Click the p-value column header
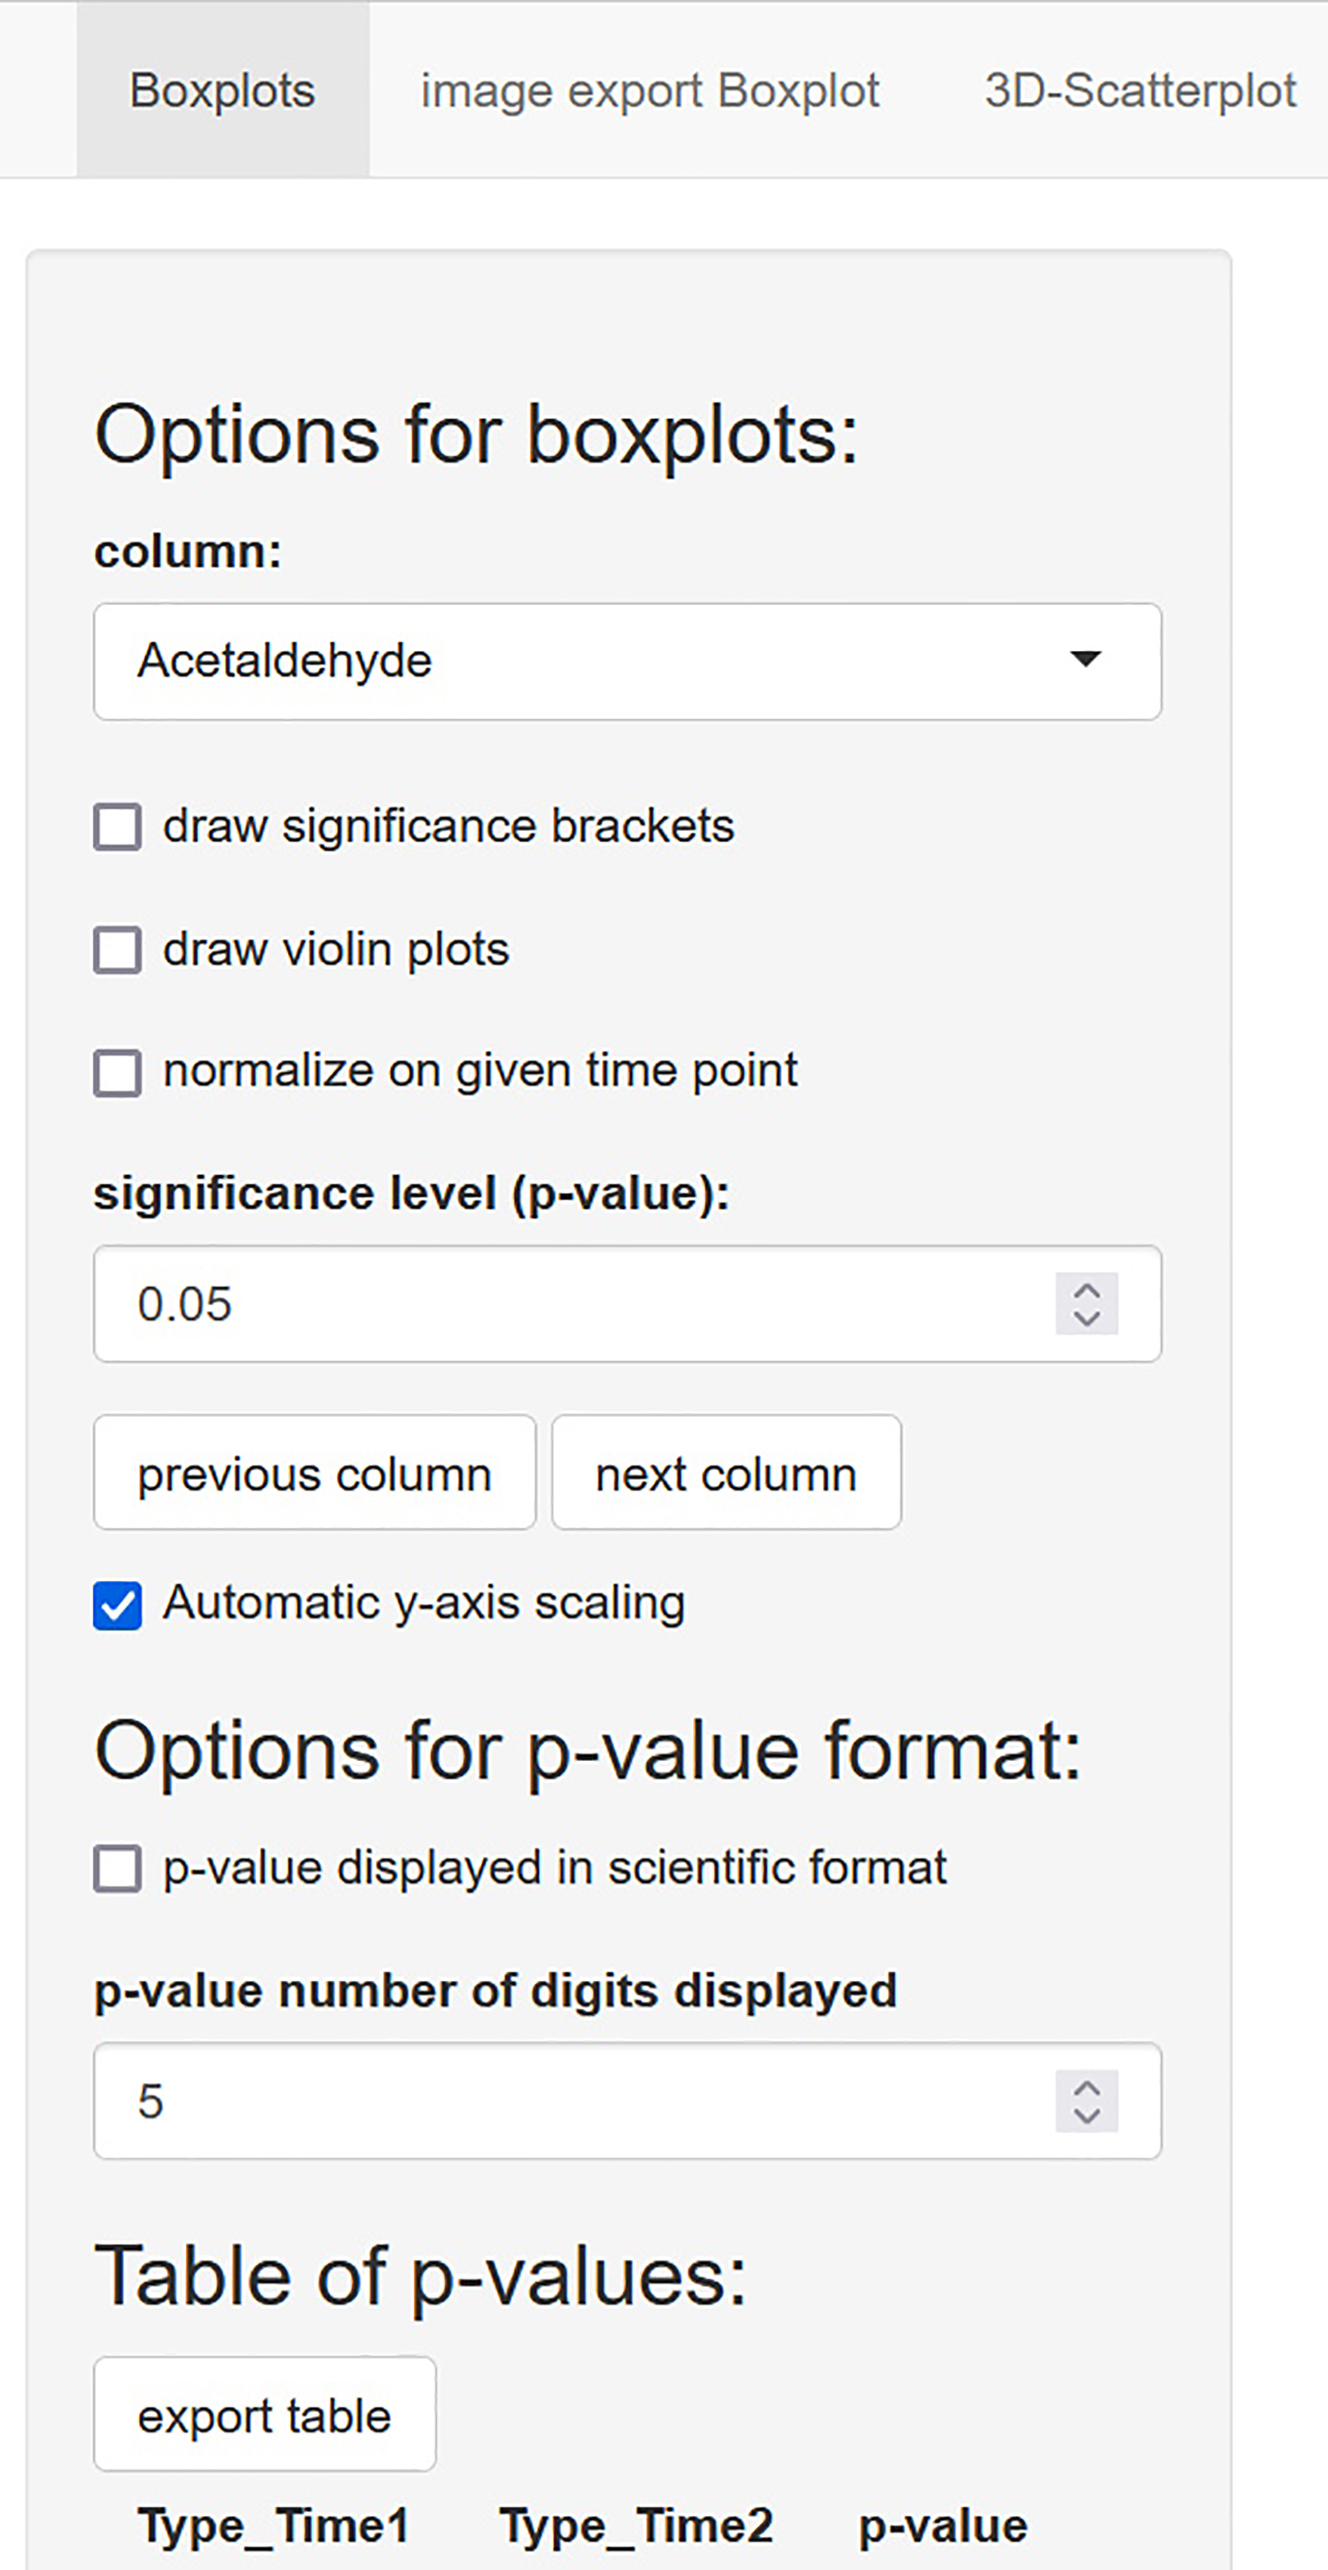Viewport: 1328px width, 2570px height. coord(942,2526)
